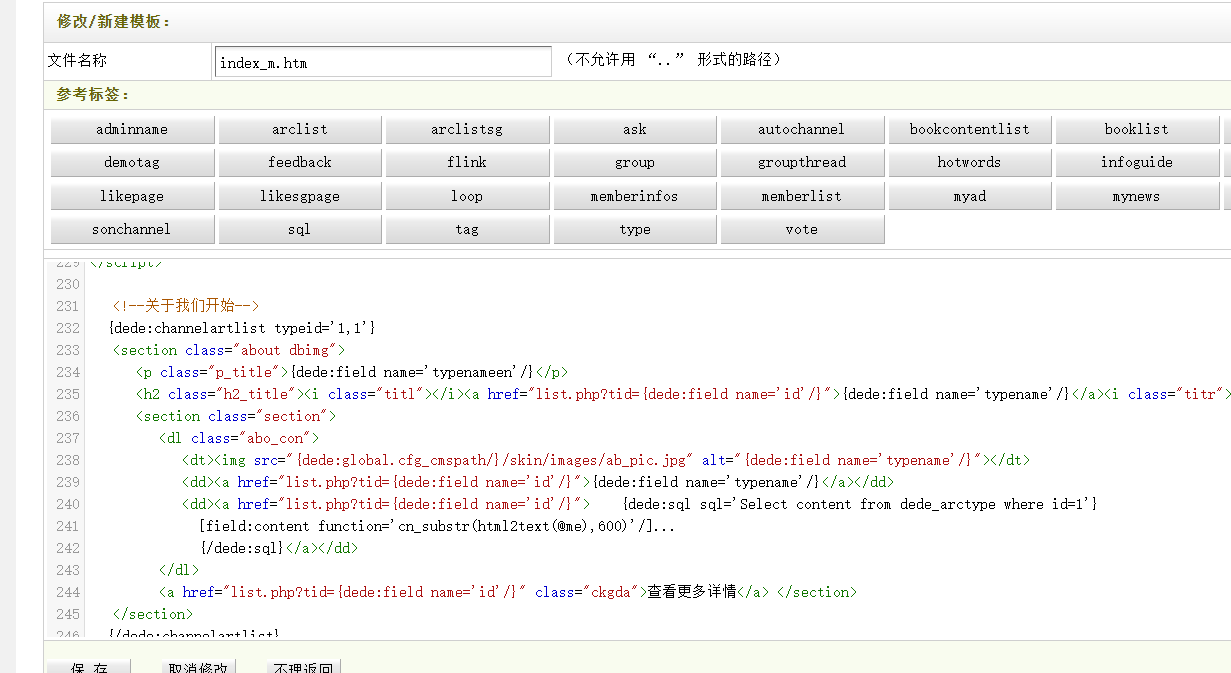Image resolution: width=1231 pixels, height=673 pixels.
Task: Click the 不理返回 return button
Action: 304,667
